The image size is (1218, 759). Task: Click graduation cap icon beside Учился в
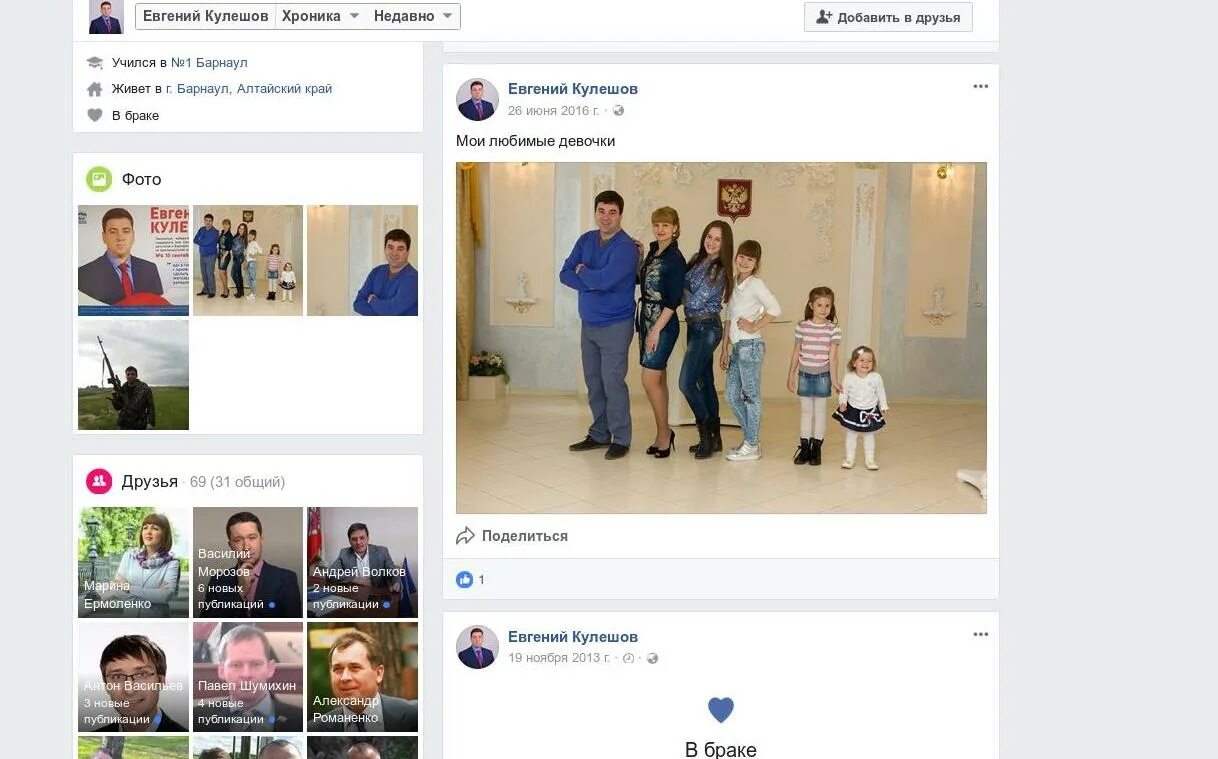(95, 63)
